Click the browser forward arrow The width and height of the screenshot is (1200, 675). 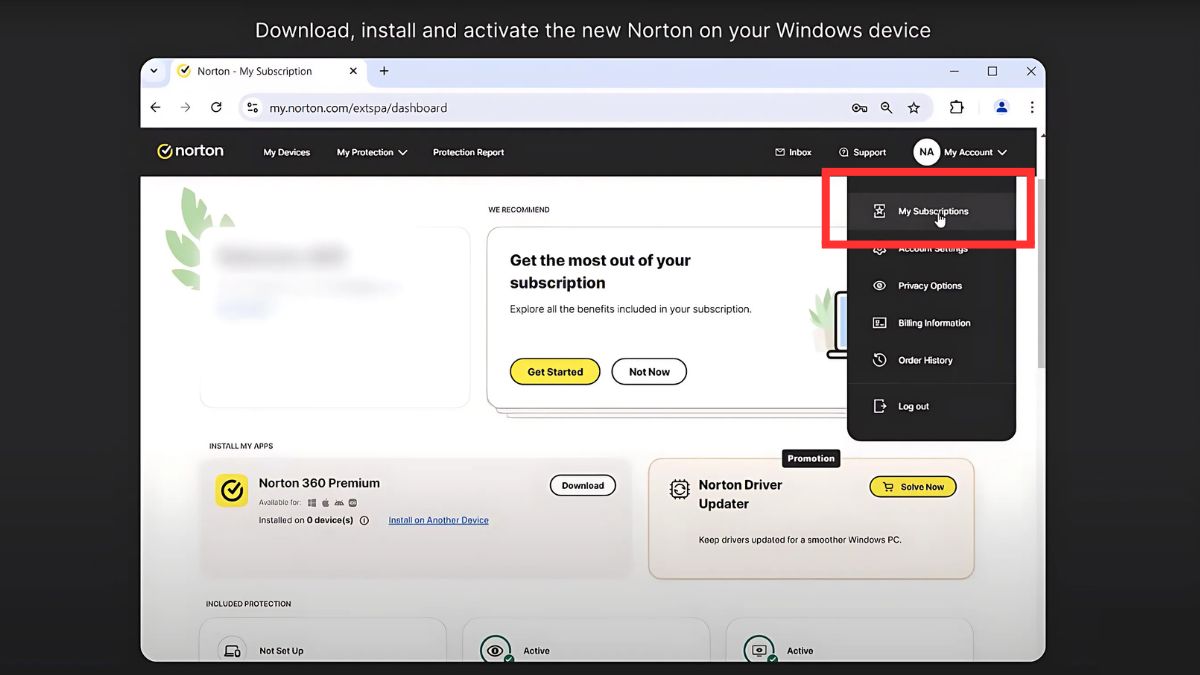(x=185, y=107)
